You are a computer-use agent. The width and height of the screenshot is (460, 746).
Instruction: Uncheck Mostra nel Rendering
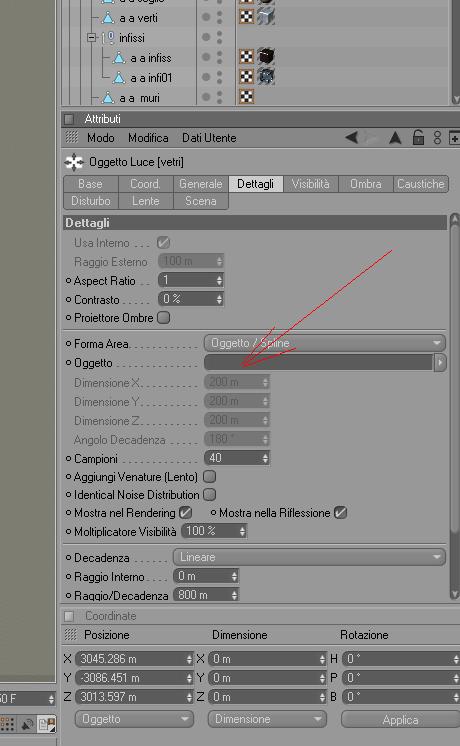click(x=186, y=512)
